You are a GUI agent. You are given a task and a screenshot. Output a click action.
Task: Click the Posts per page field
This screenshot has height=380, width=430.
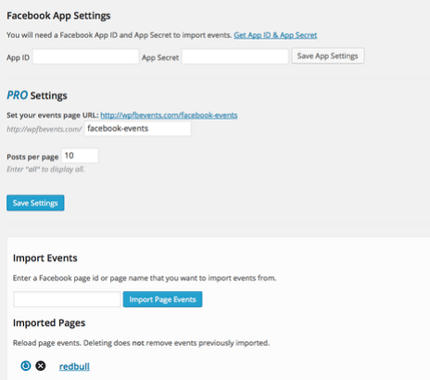coord(80,156)
